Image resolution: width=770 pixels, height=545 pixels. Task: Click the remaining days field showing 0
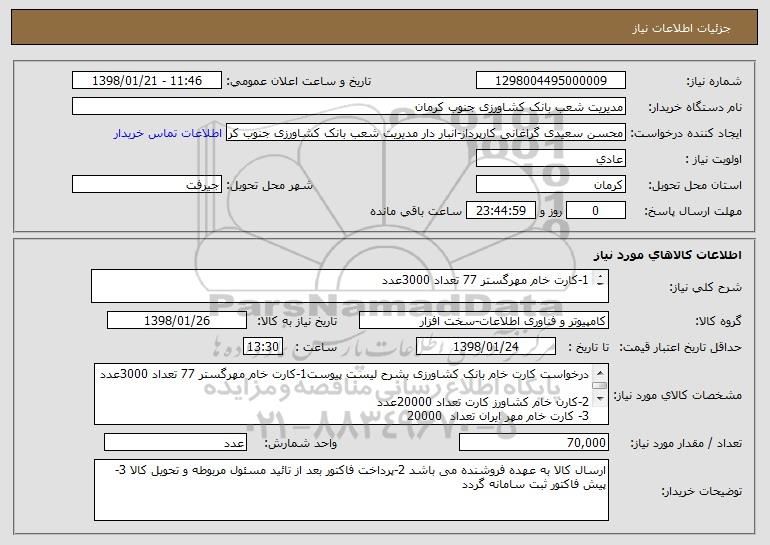596,210
